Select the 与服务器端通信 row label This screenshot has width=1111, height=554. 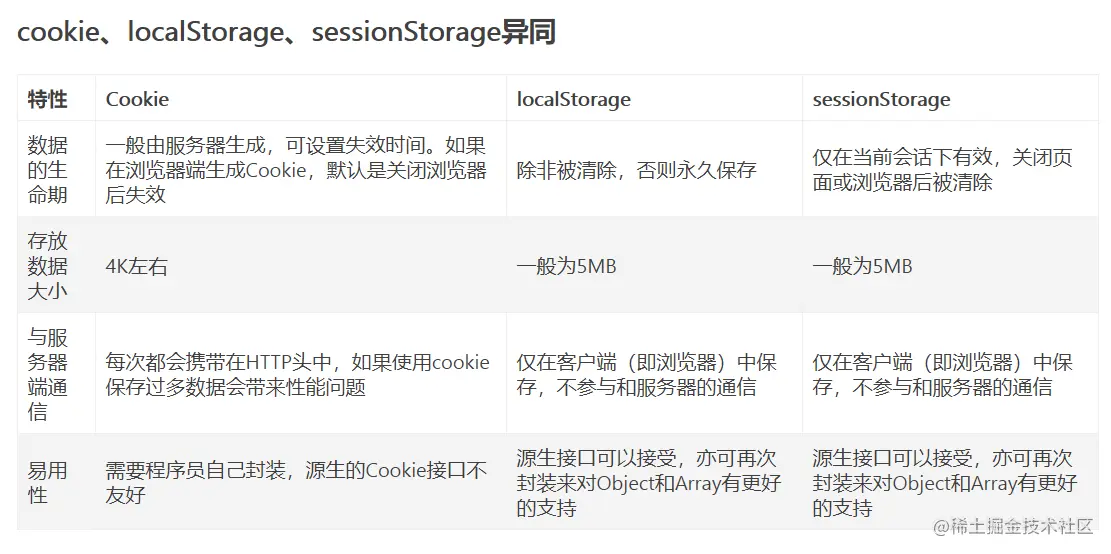47,374
